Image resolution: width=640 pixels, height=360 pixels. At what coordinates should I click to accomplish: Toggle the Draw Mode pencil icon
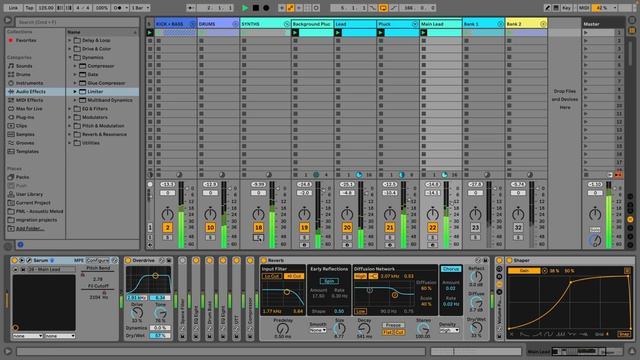click(548, 8)
